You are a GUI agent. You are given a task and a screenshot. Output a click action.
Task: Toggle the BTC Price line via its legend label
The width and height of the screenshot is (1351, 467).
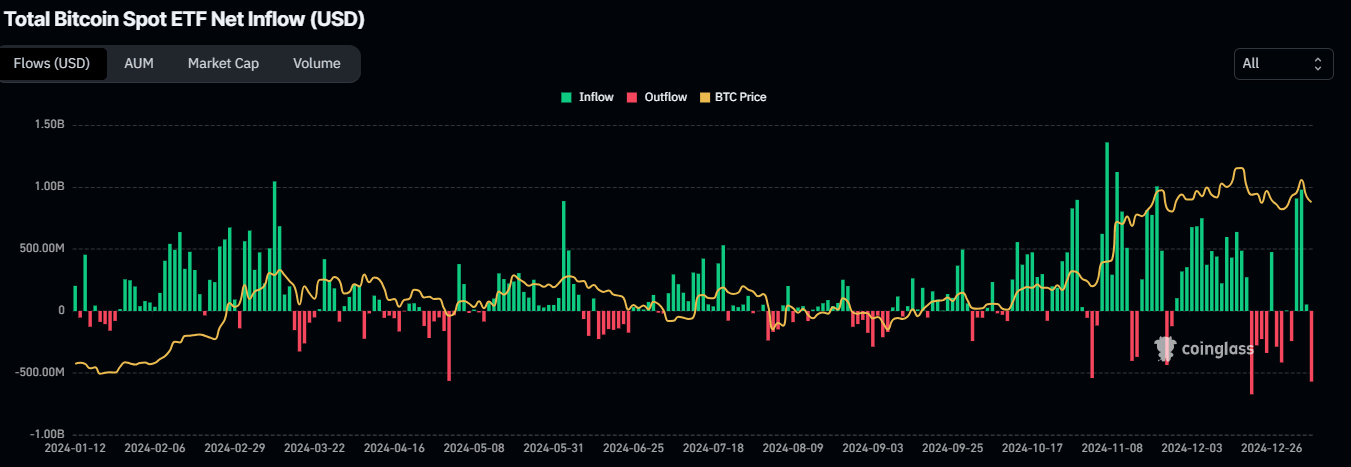pyautogui.click(x=741, y=97)
